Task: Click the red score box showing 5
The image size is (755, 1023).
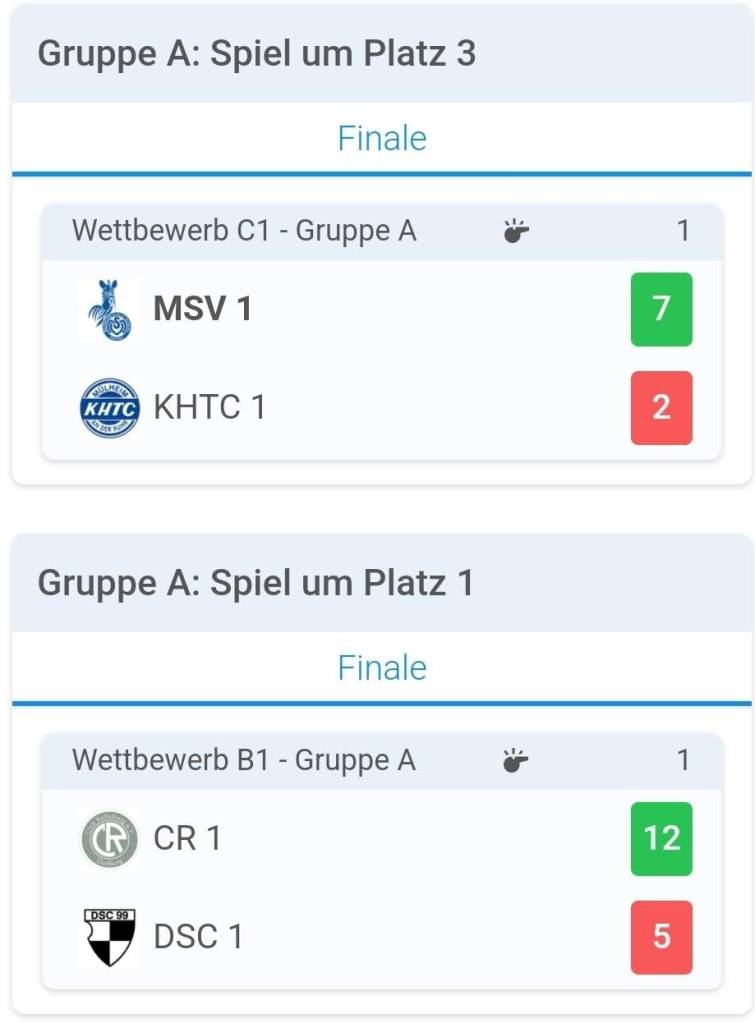Action: pyautogui.click(x=661, y=937)
